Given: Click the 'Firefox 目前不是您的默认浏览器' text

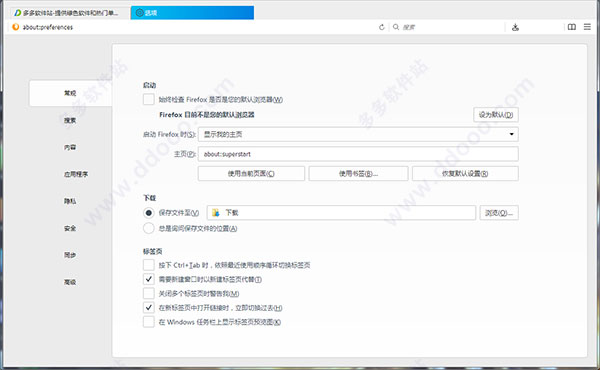Looking at the screenshot, I should [x=207, y=115].
